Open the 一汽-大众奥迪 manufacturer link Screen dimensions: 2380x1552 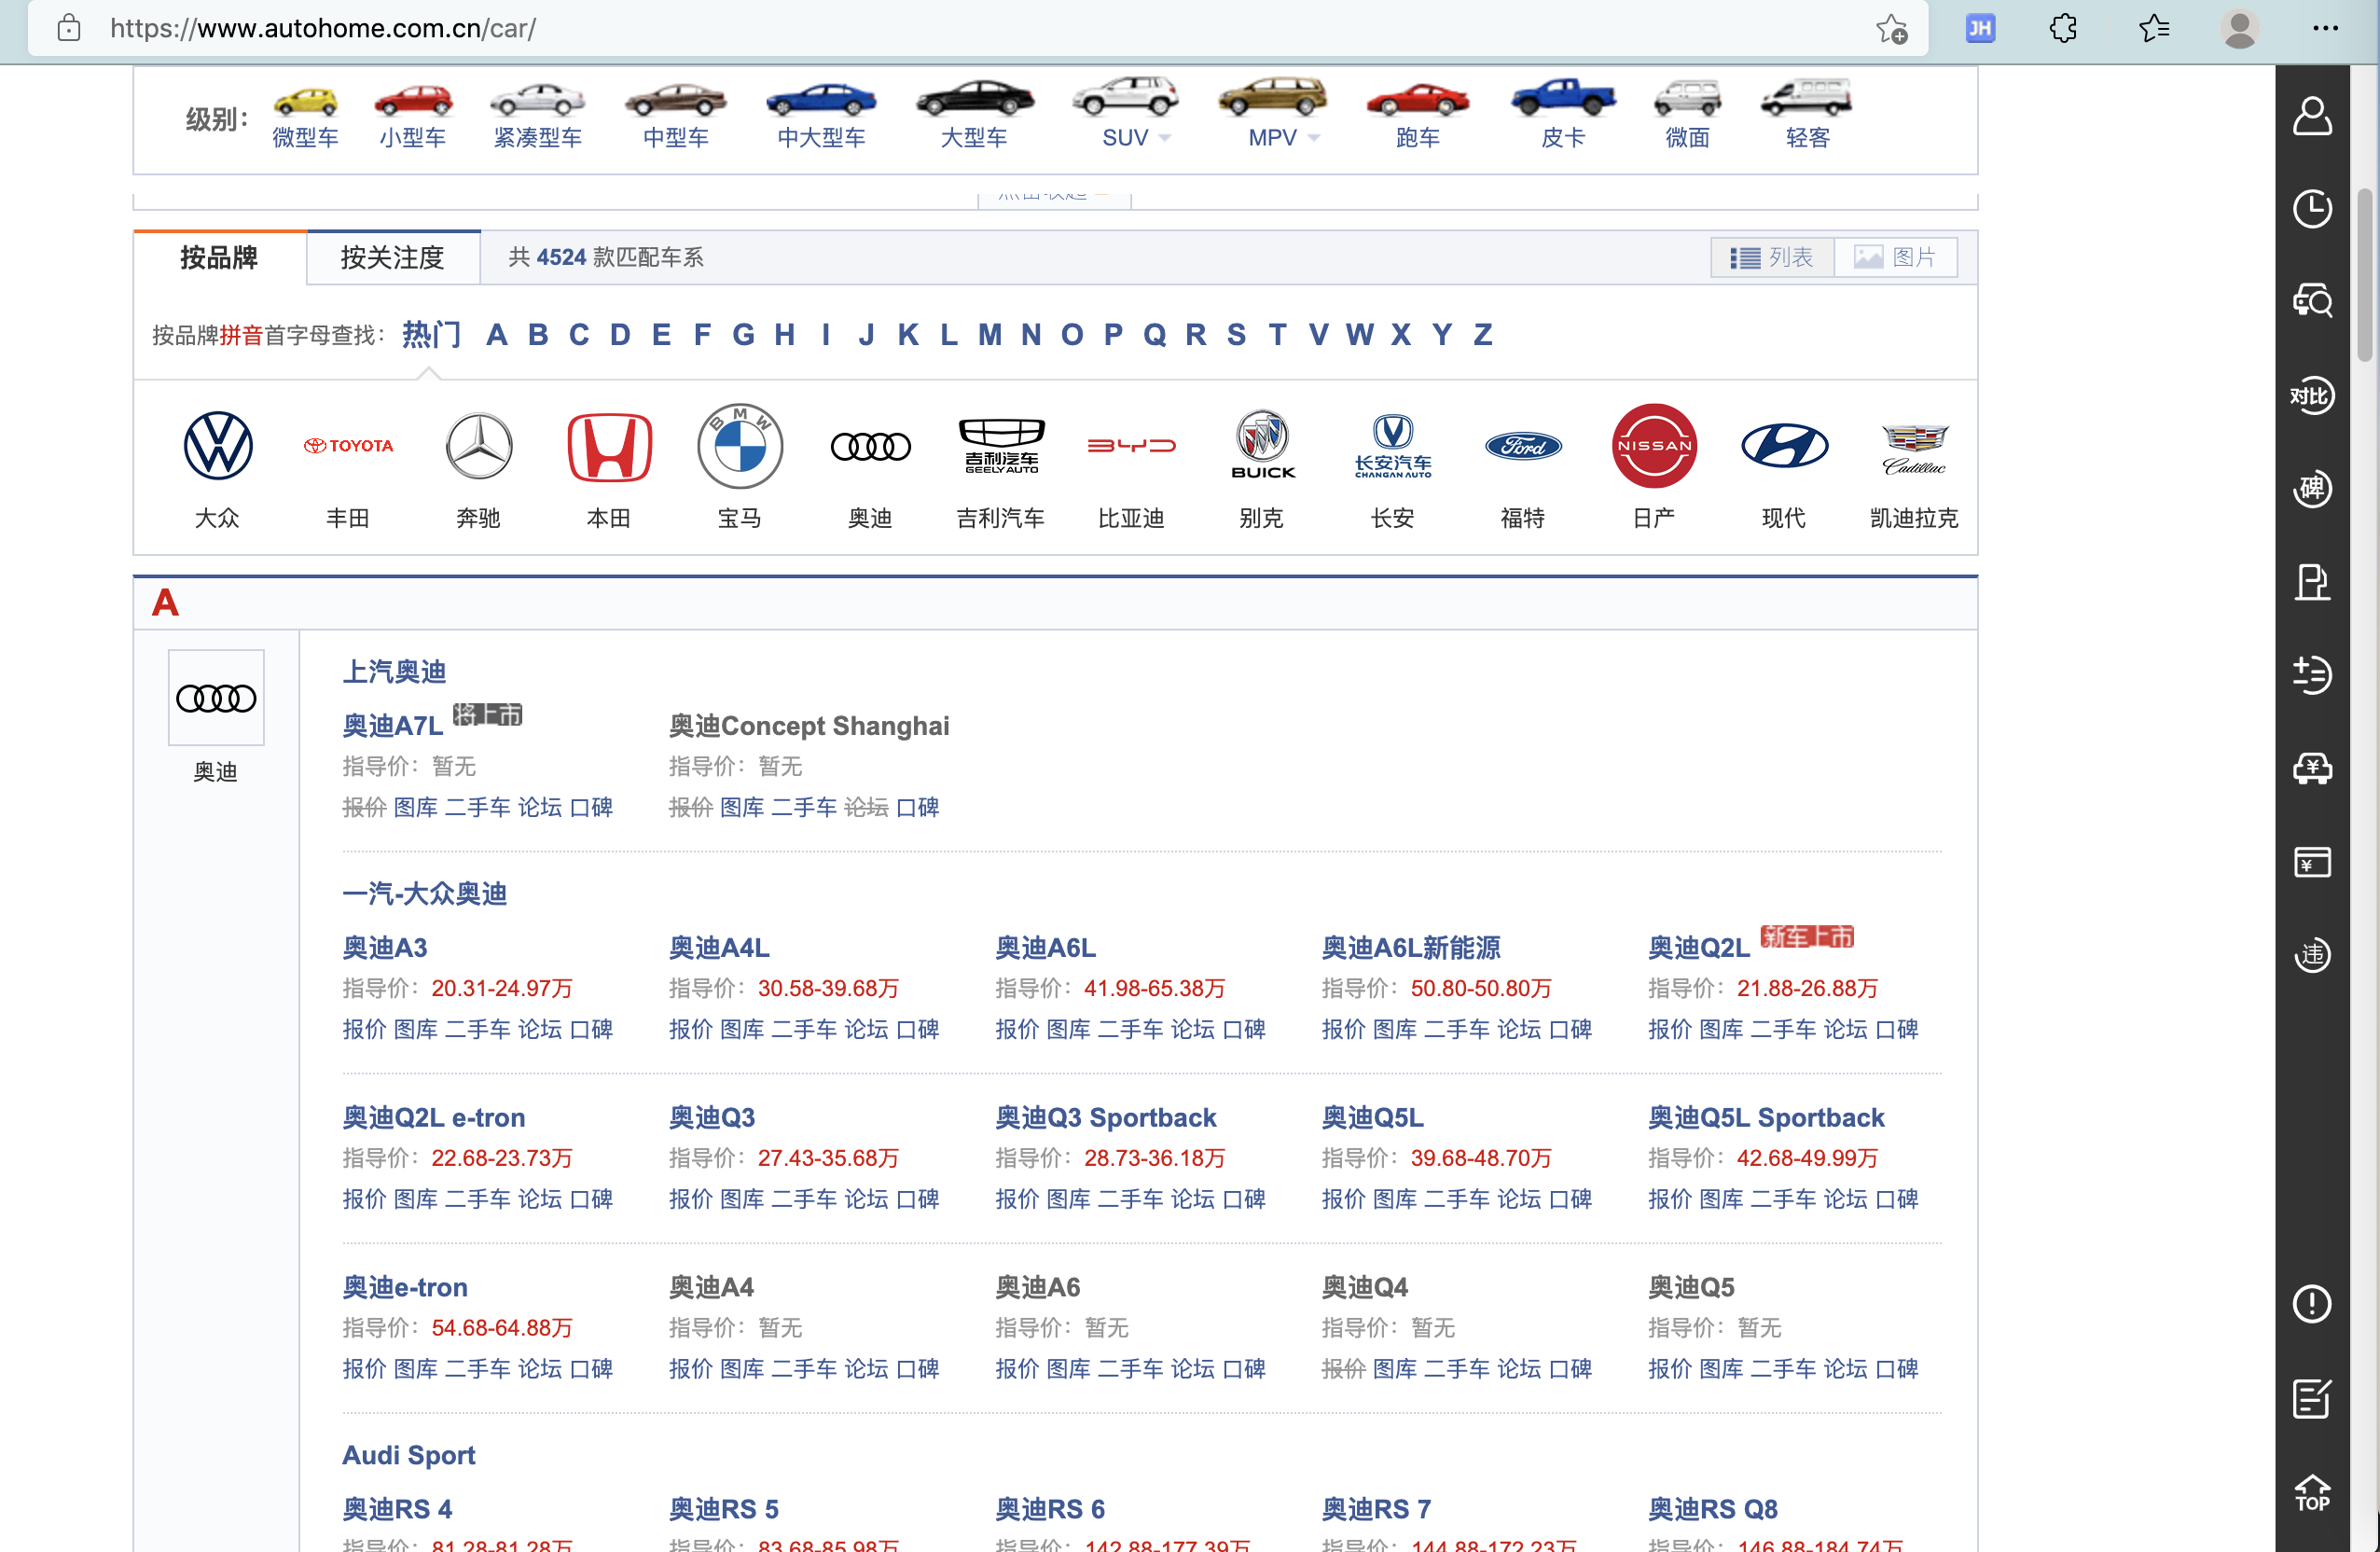(425, 893)
